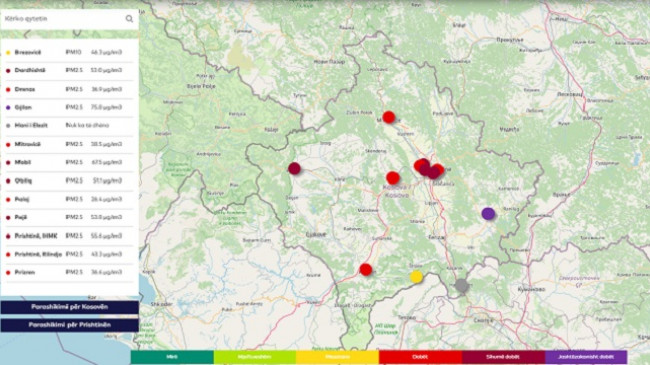Select the purple Gjilan map marker
This screenshot has height=365, width=650.
click(488, 214)
